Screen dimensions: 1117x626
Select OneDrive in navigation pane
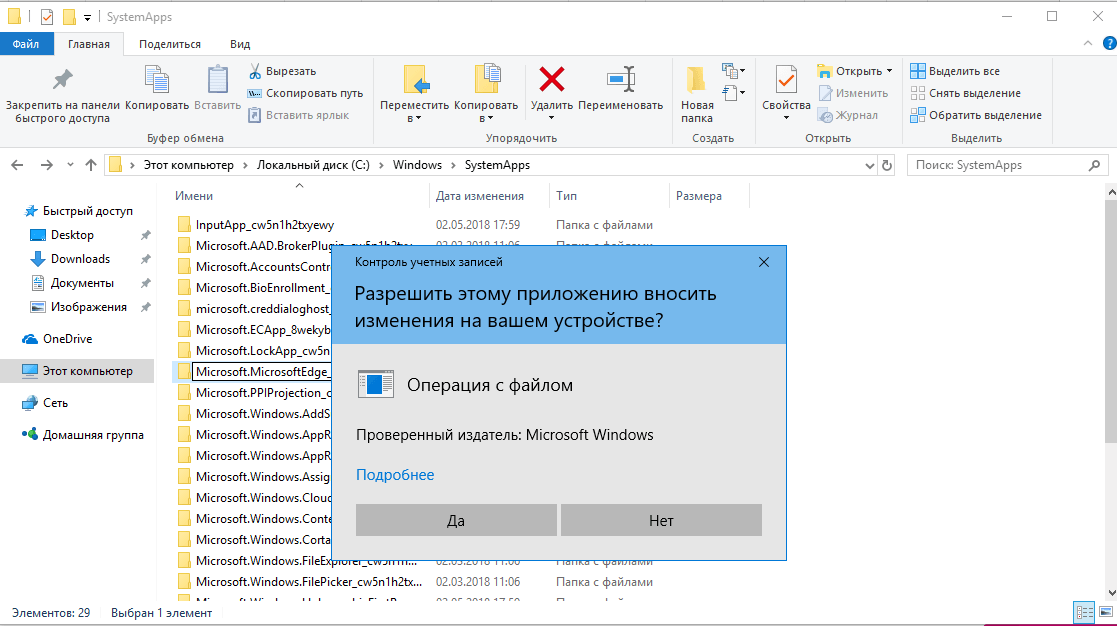[67, 339]
